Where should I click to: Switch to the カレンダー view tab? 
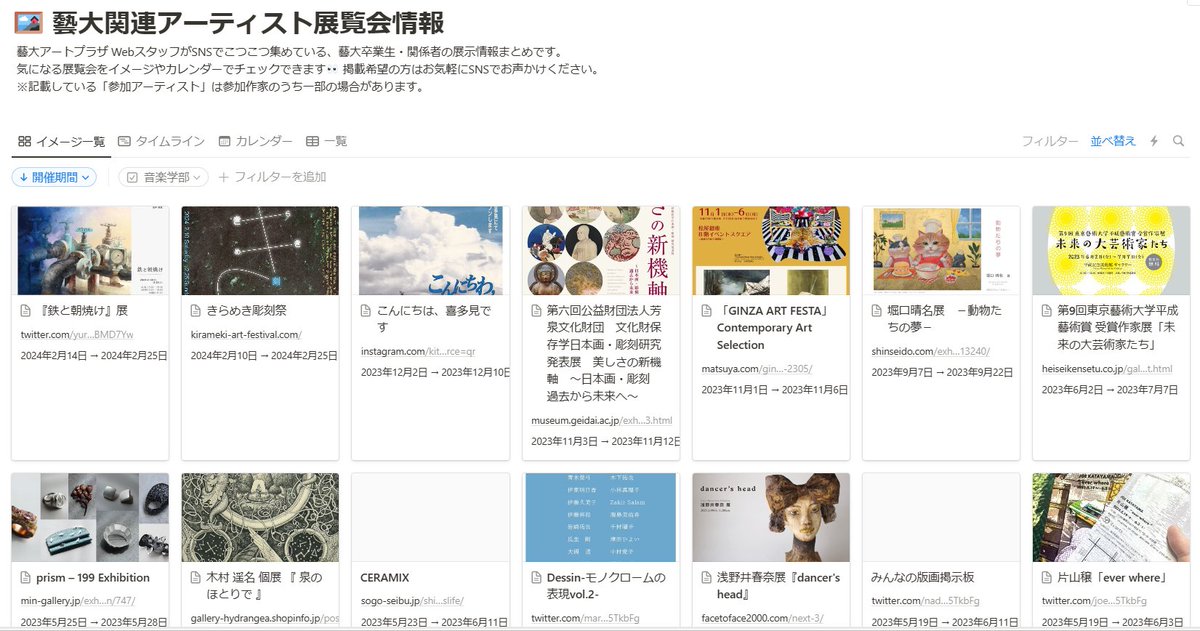point(255,141)
